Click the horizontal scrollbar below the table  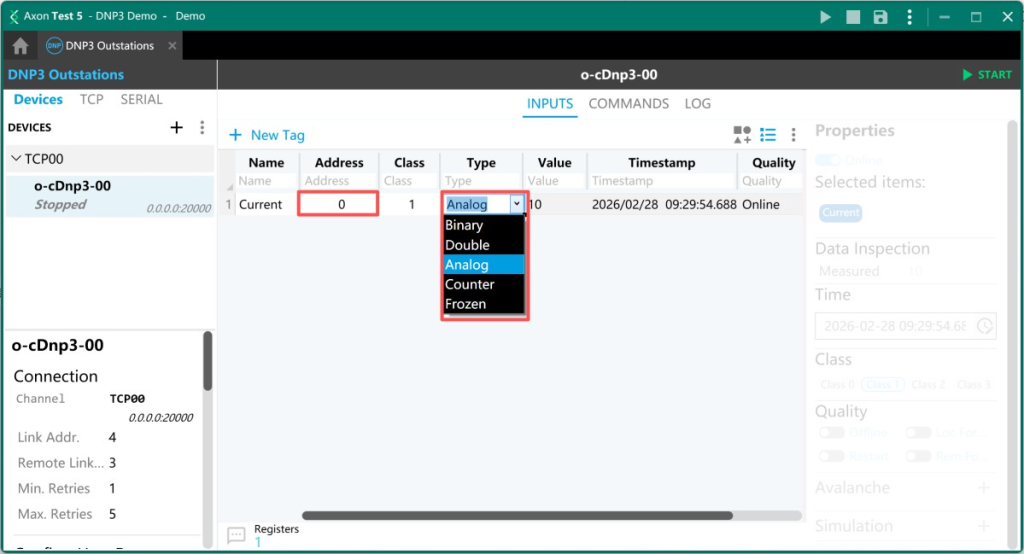tap(551, 516)
